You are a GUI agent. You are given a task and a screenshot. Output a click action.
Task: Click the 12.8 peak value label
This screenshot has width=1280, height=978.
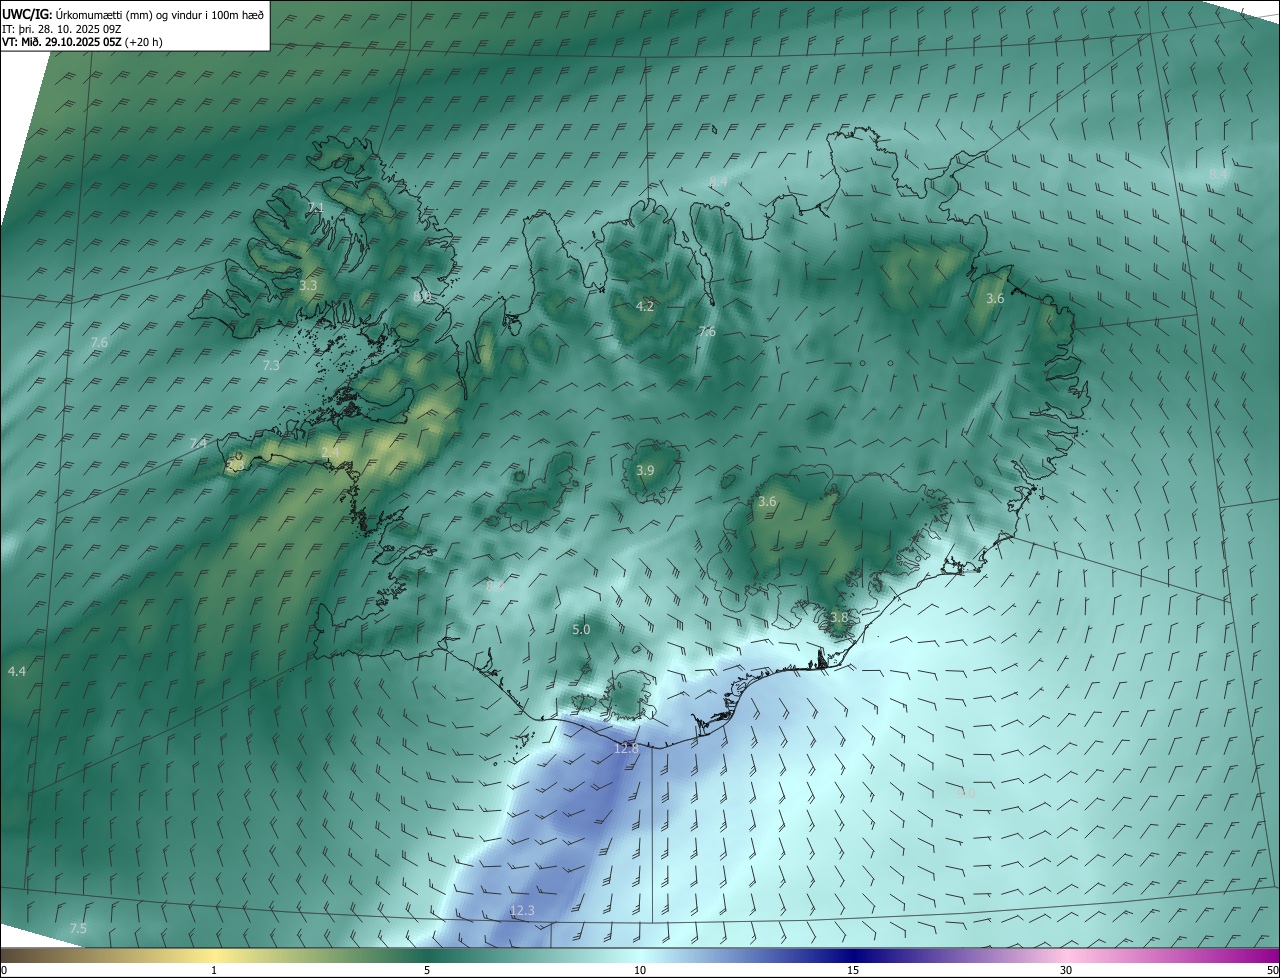(x=626, y=749)
